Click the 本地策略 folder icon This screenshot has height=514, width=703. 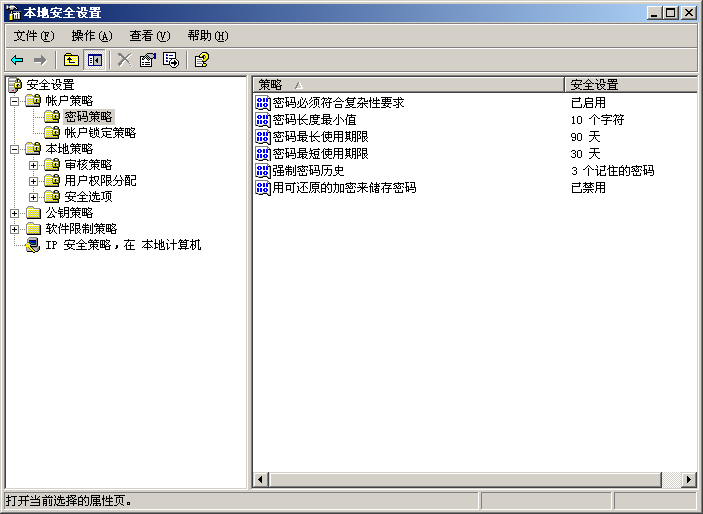33,148
